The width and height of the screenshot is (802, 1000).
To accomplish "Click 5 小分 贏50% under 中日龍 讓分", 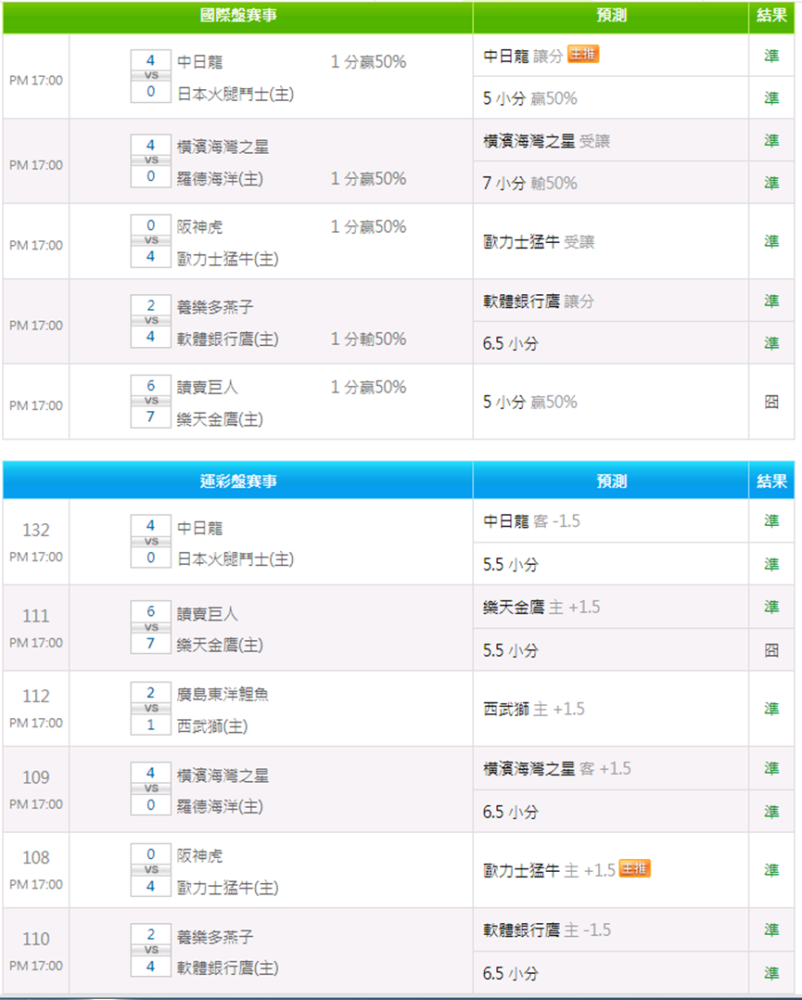I will click(530, 98).
